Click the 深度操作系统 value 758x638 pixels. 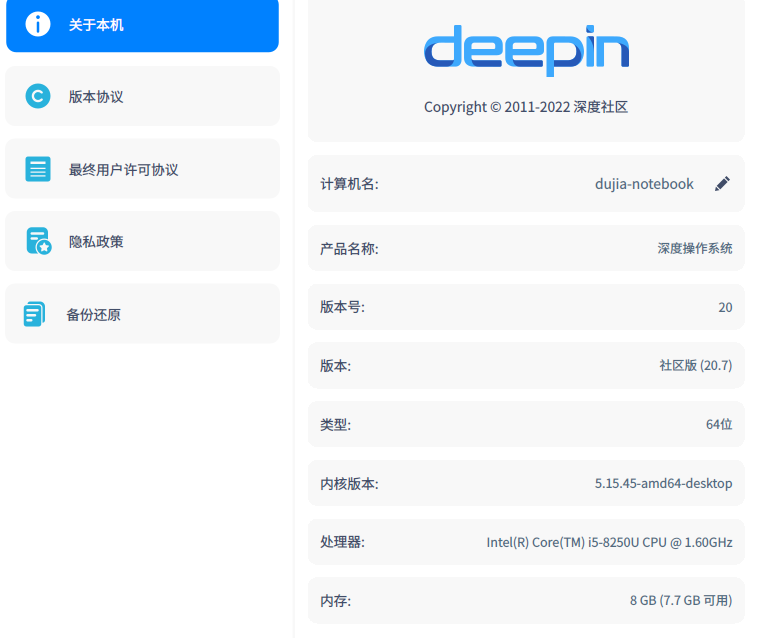(695, 248)
